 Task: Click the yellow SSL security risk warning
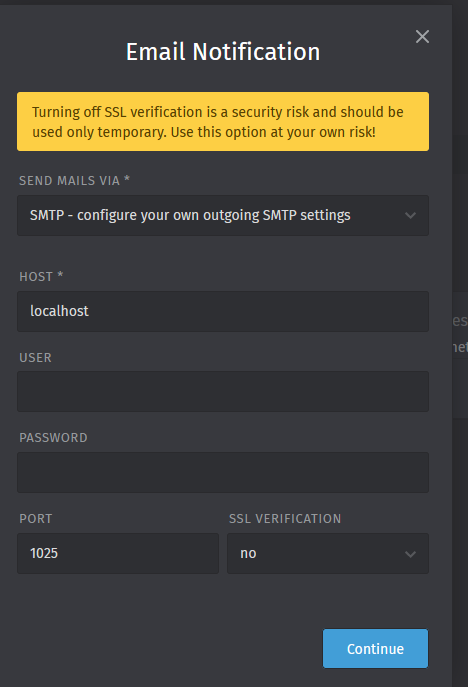223,121
